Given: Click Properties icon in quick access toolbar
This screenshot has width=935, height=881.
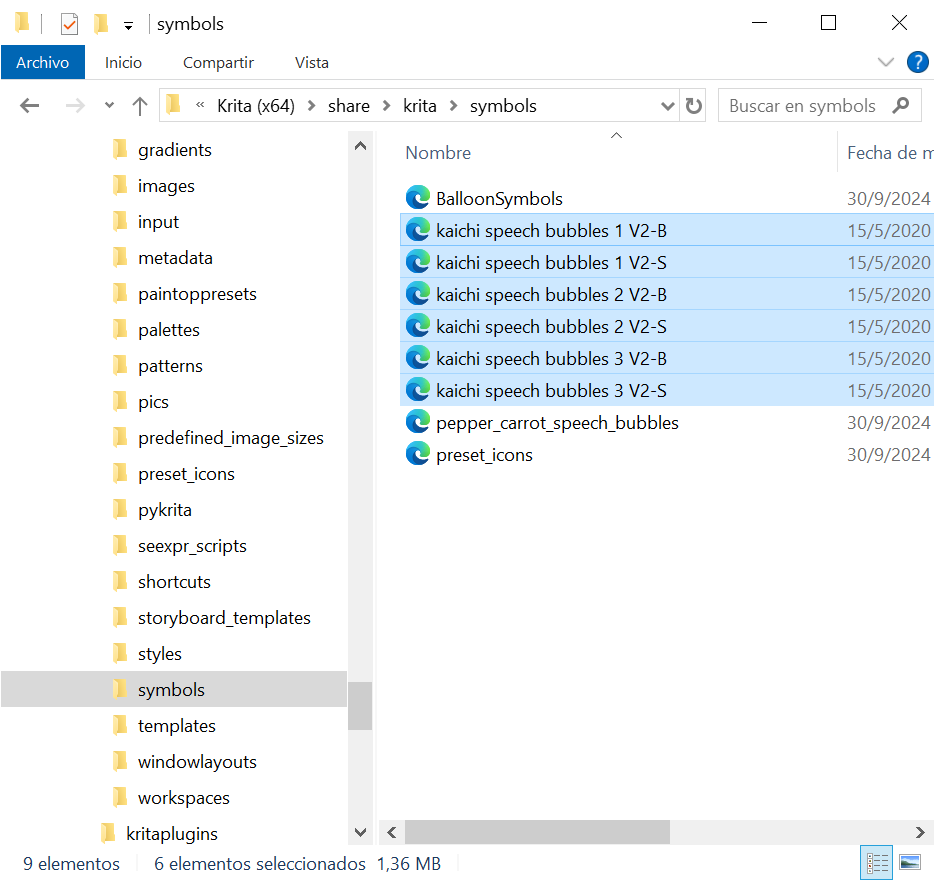Looking at the screenshot, I should [x=69, y=24].
